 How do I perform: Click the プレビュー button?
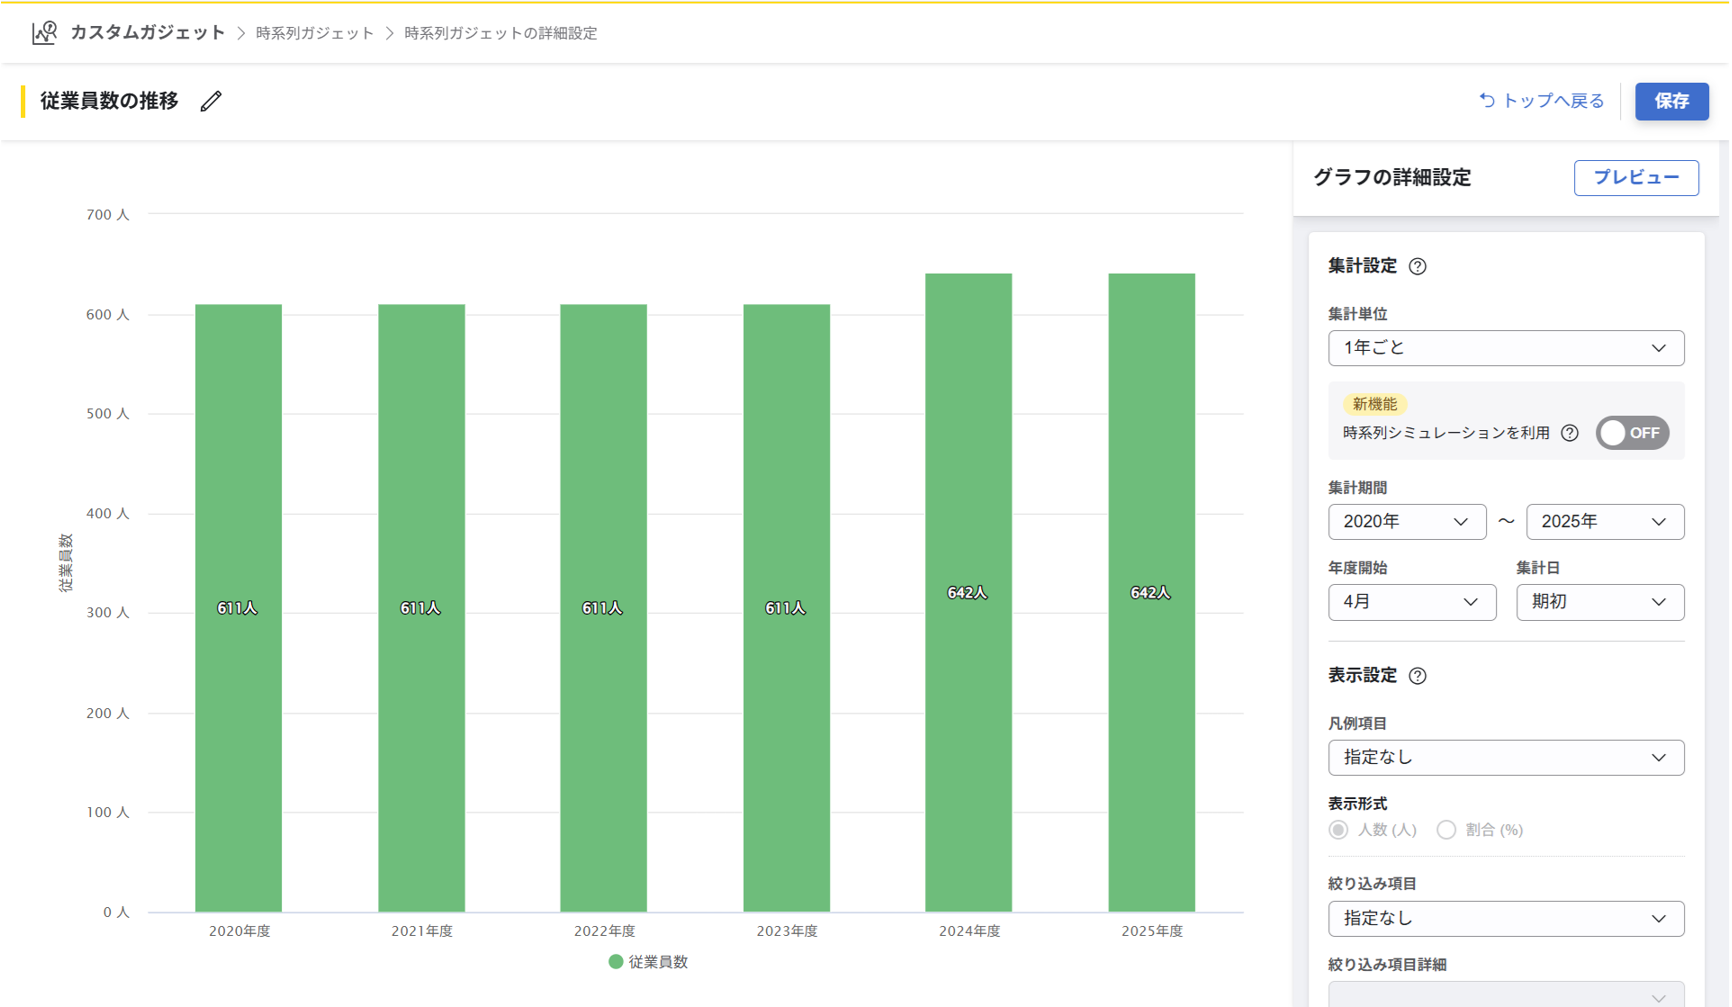tap(1635, 178)
